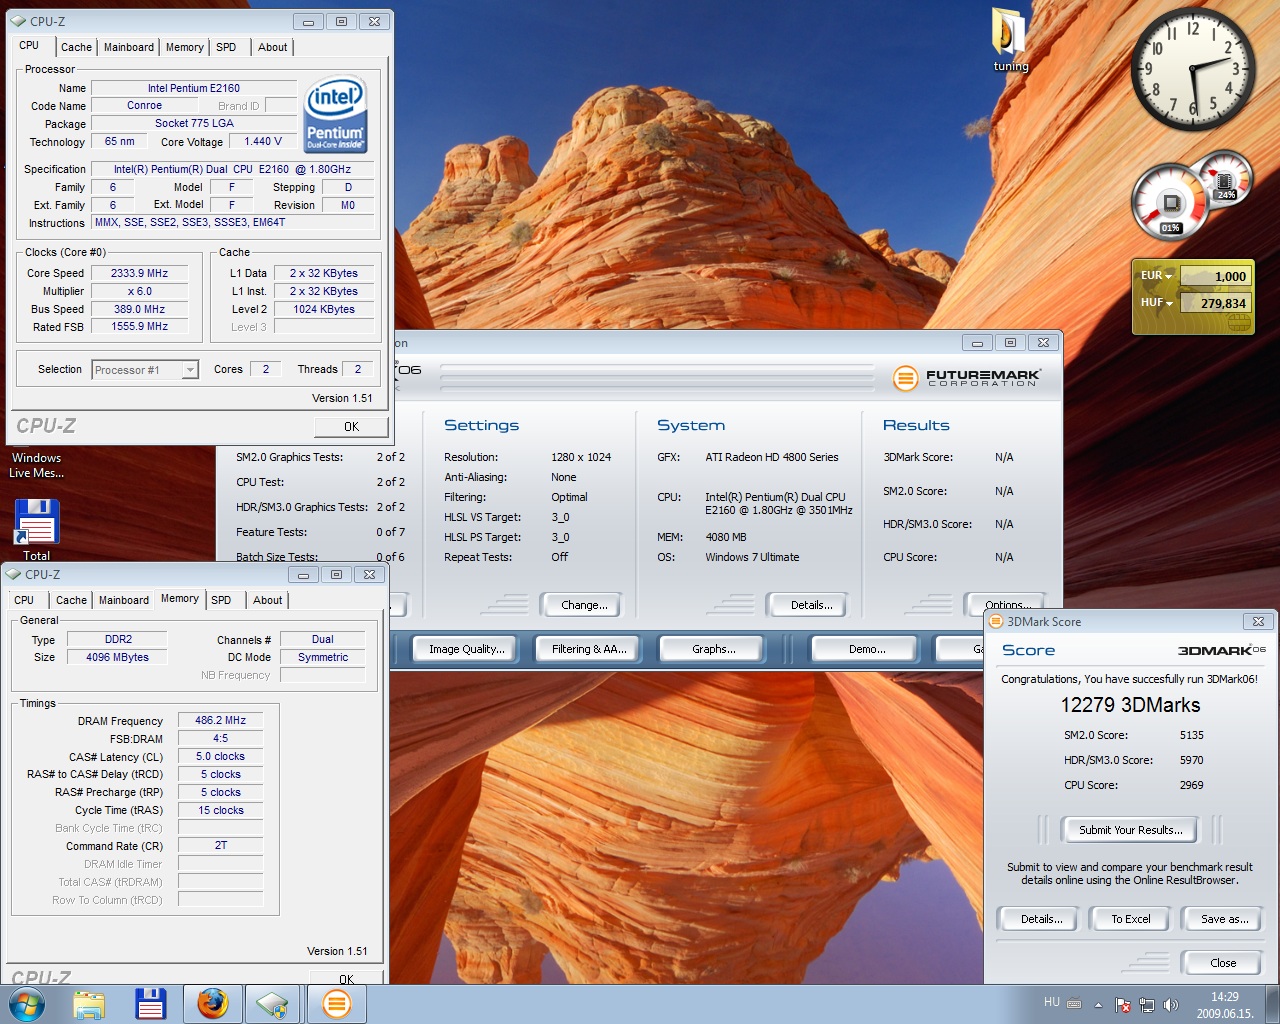Open Image Quality... in 3DMark06
This screenshot has width=1280, height=1024.
coord(467,649)
